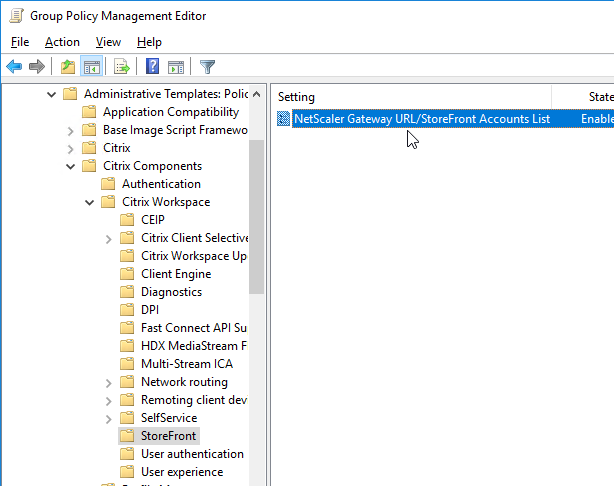Click the Export List toolbar icon
Viewport: 614px width, 486px height.
(x=121, y=67)
